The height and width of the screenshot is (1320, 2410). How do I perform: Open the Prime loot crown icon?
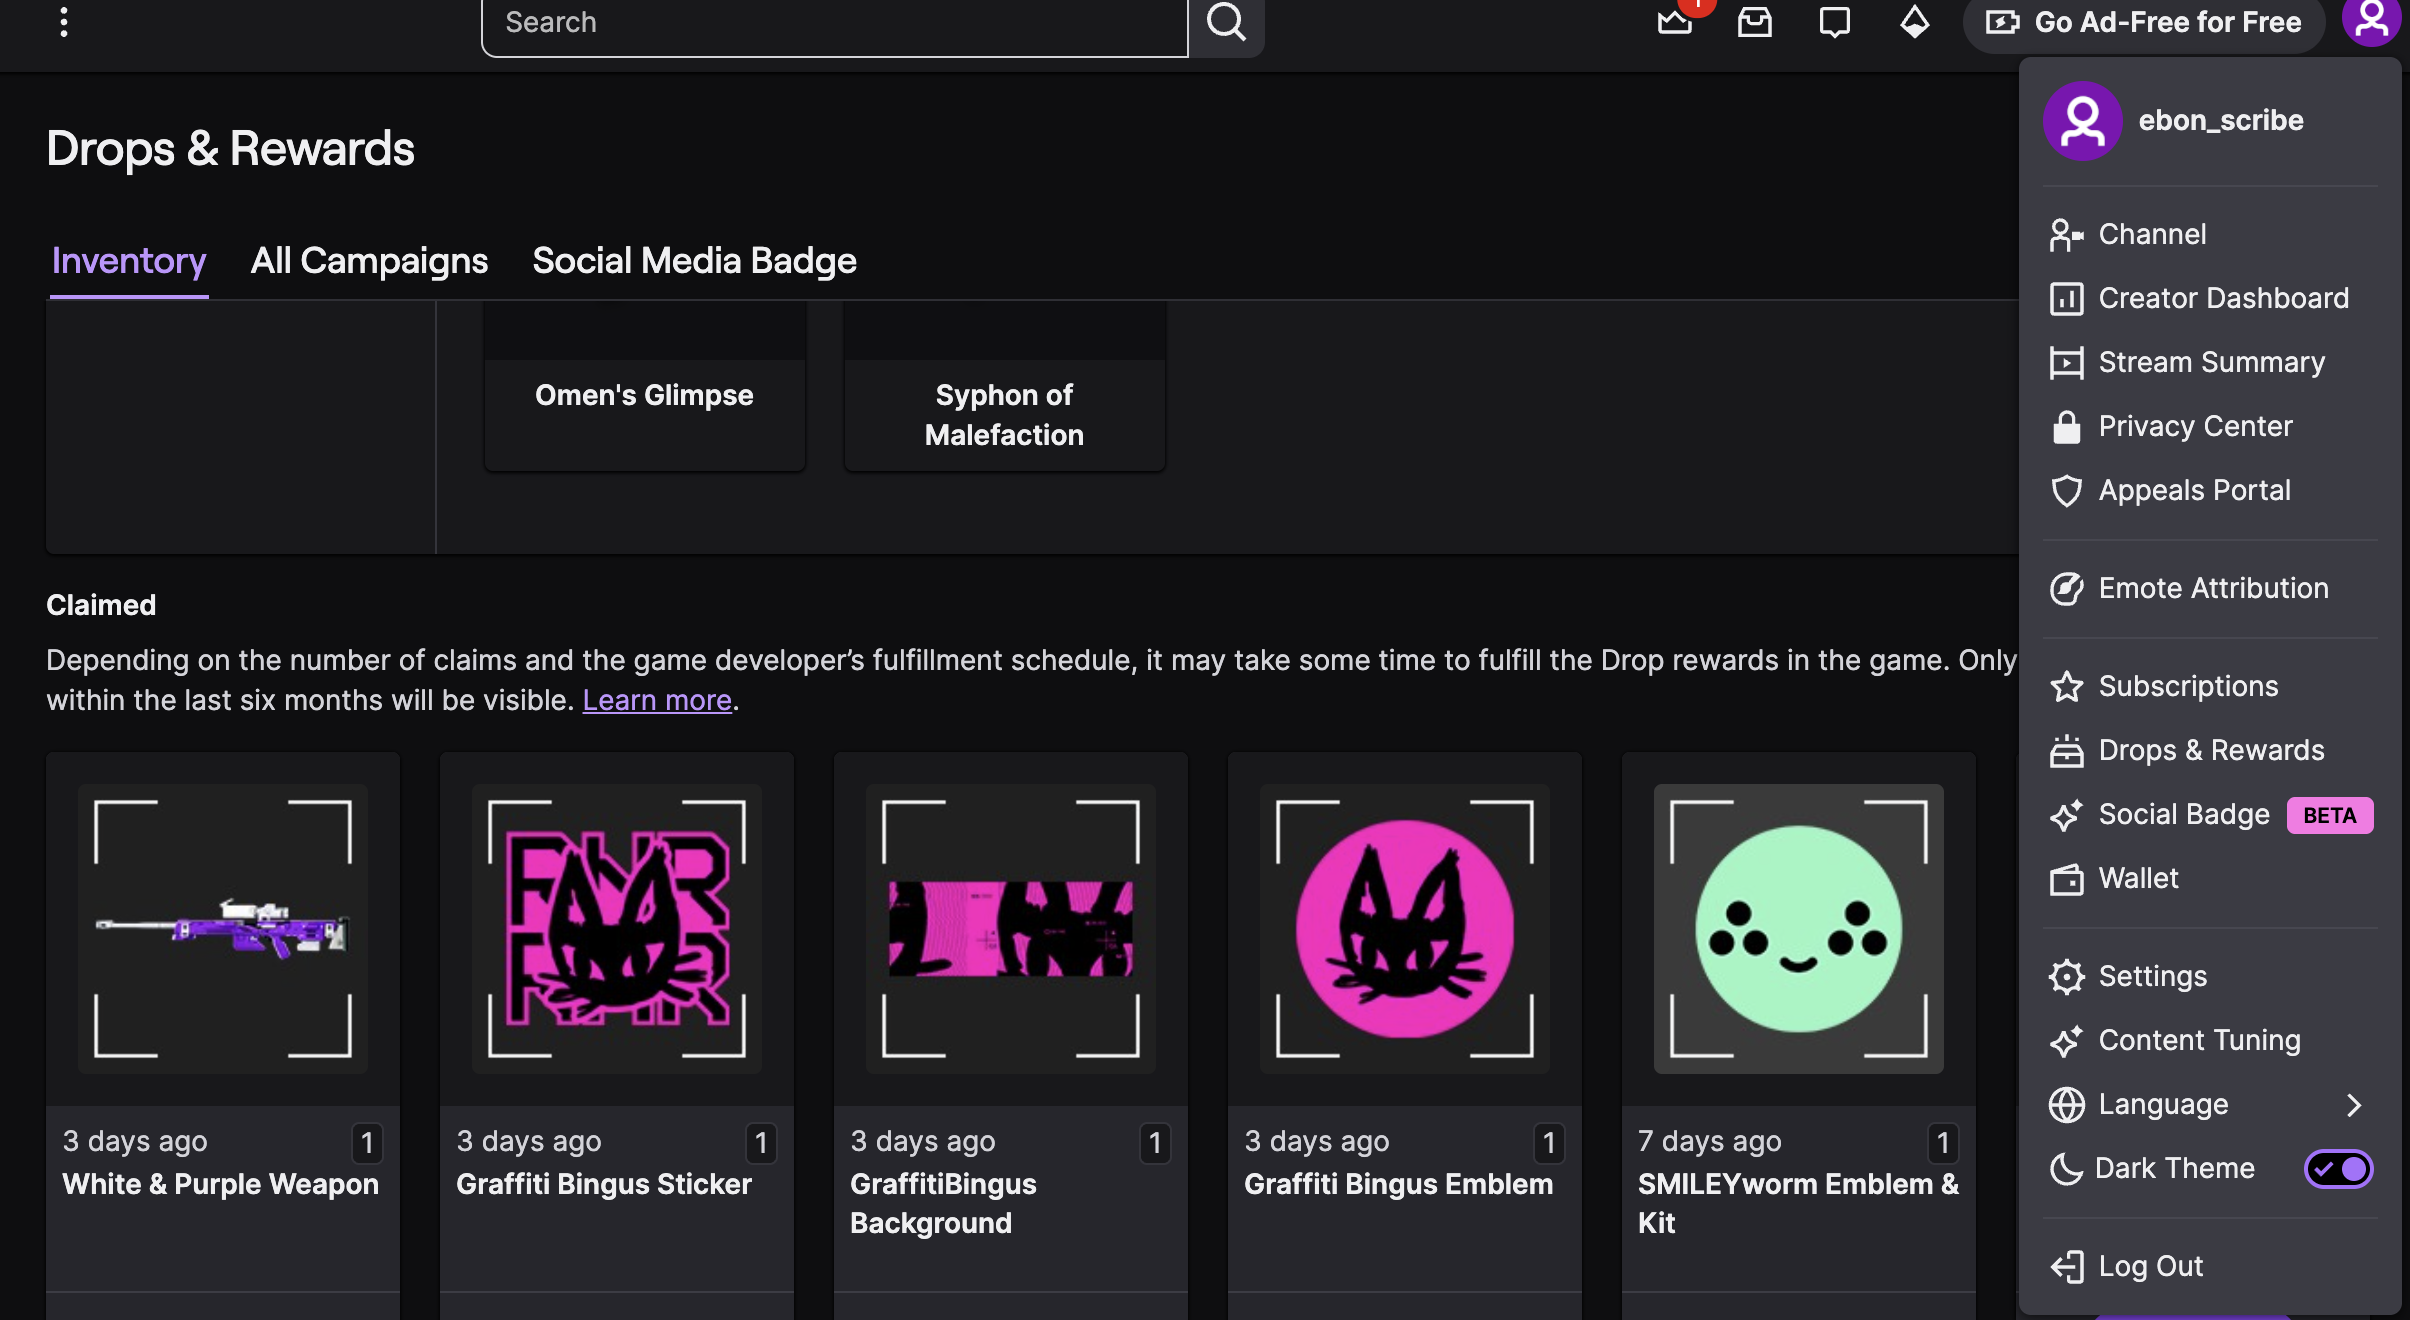(x=1674, y=20)
